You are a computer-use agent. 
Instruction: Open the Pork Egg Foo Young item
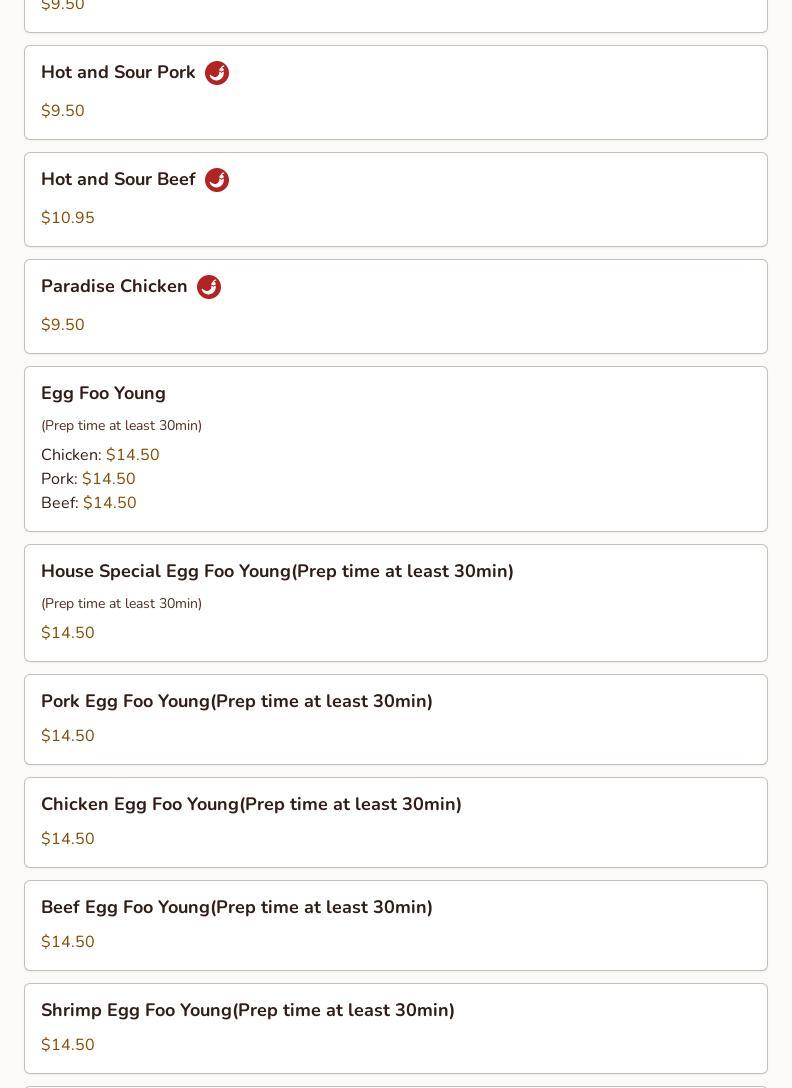pyautogui.click(x=237, y=702)
